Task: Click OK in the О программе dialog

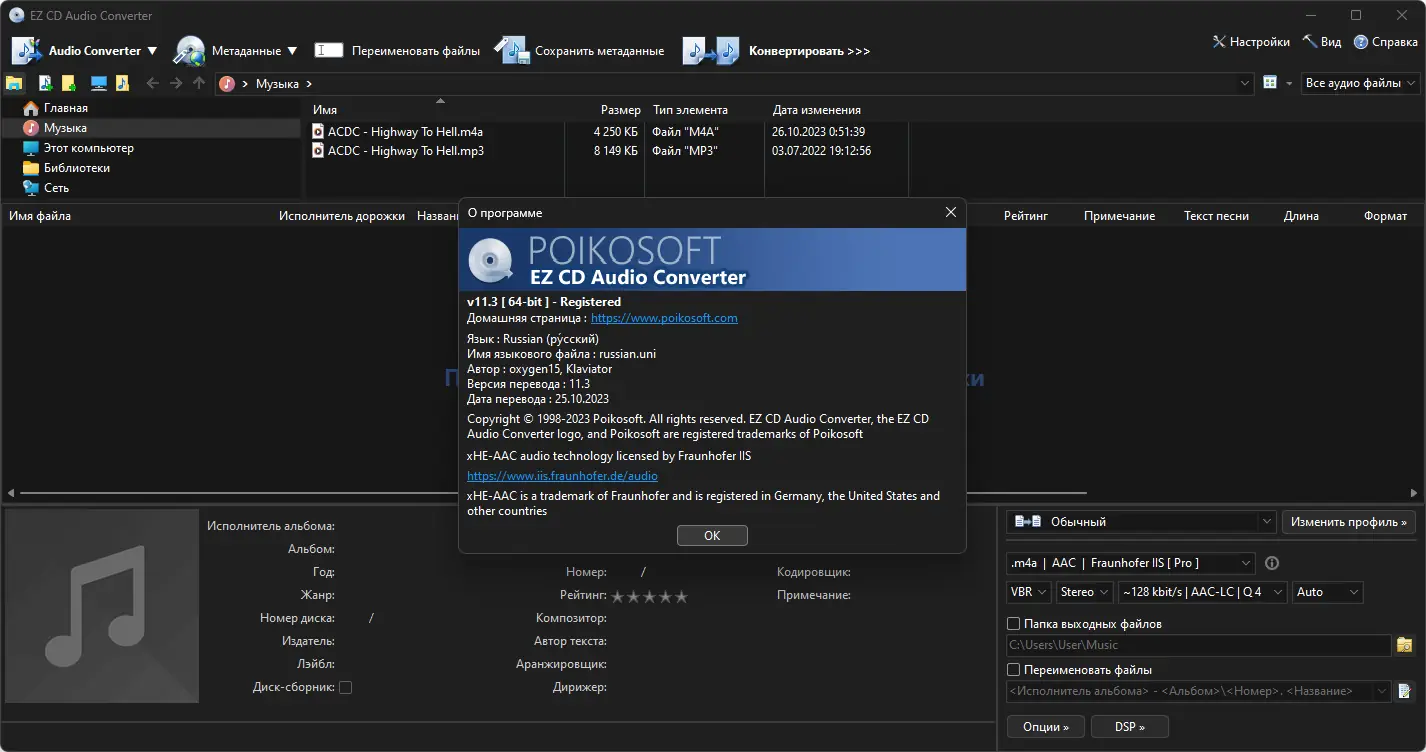Action: point(712,535)
